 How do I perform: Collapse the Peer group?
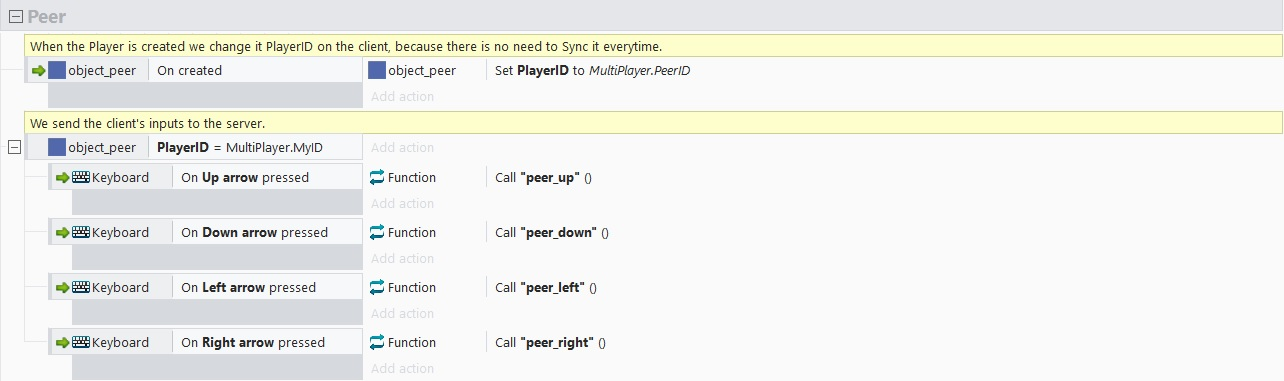(15, 16)
